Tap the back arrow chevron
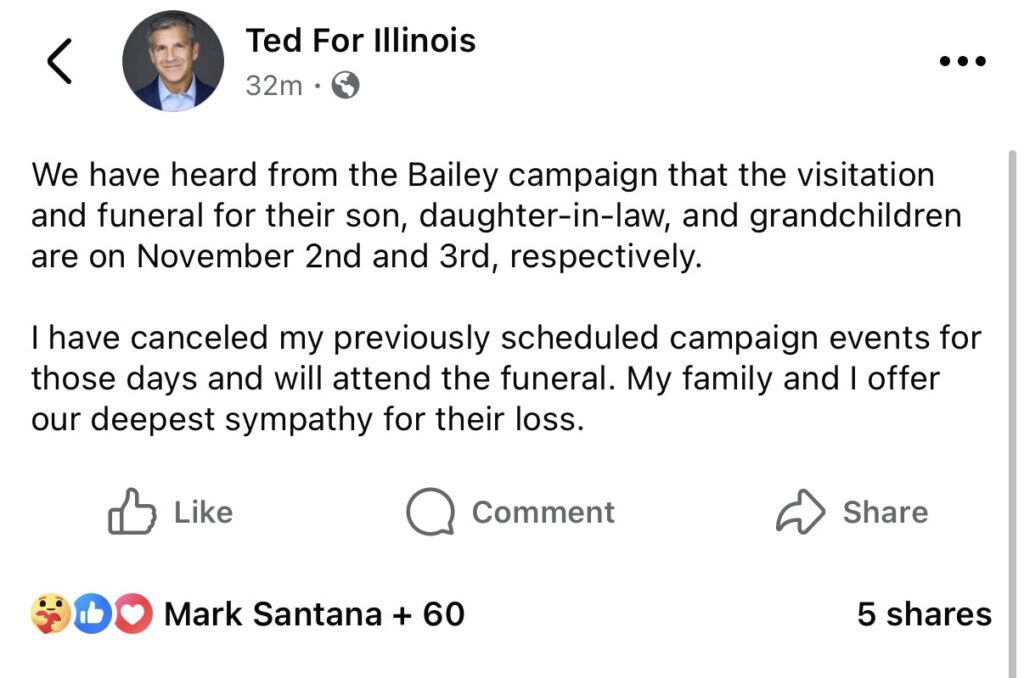Screen dimensions: 1024x678 pos(60,63)
